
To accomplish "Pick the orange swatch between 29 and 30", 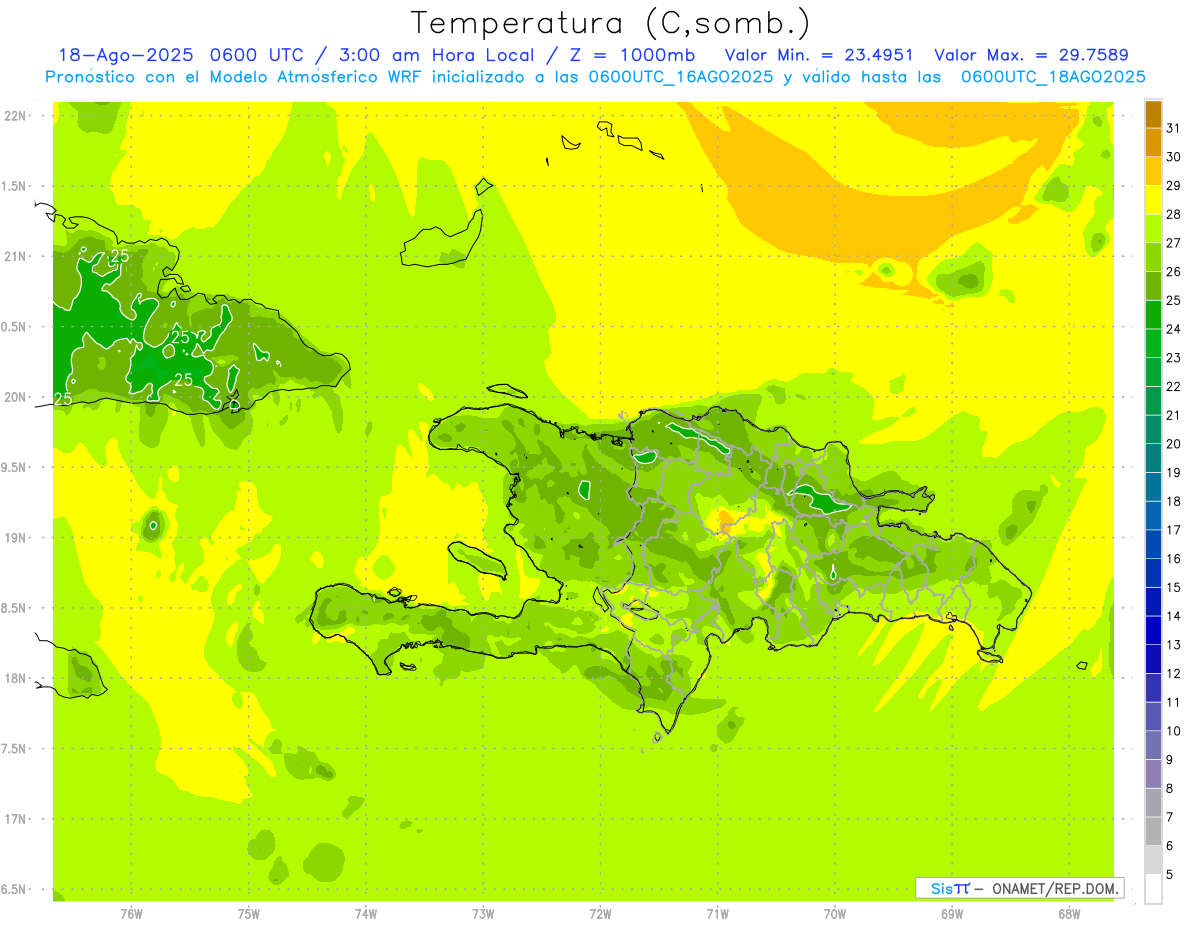I will click(1153, 171).
